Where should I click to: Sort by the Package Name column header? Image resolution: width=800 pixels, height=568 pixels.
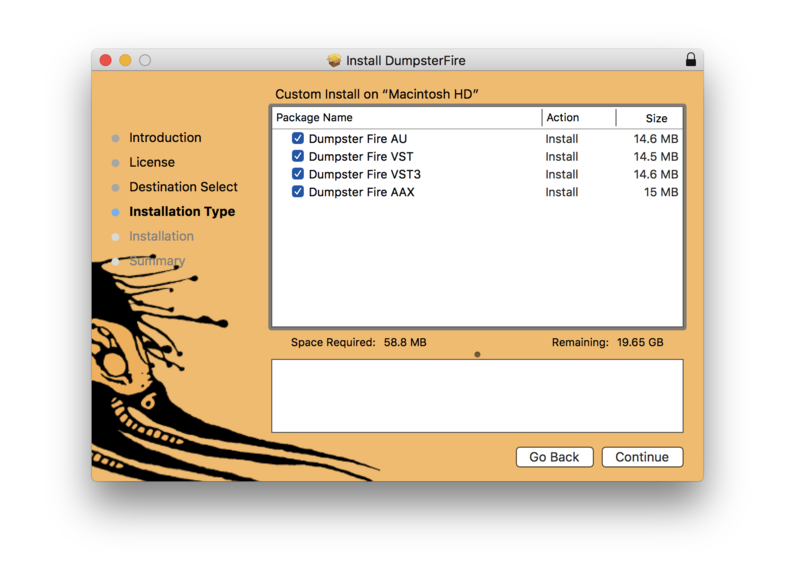tap(405, 118)
